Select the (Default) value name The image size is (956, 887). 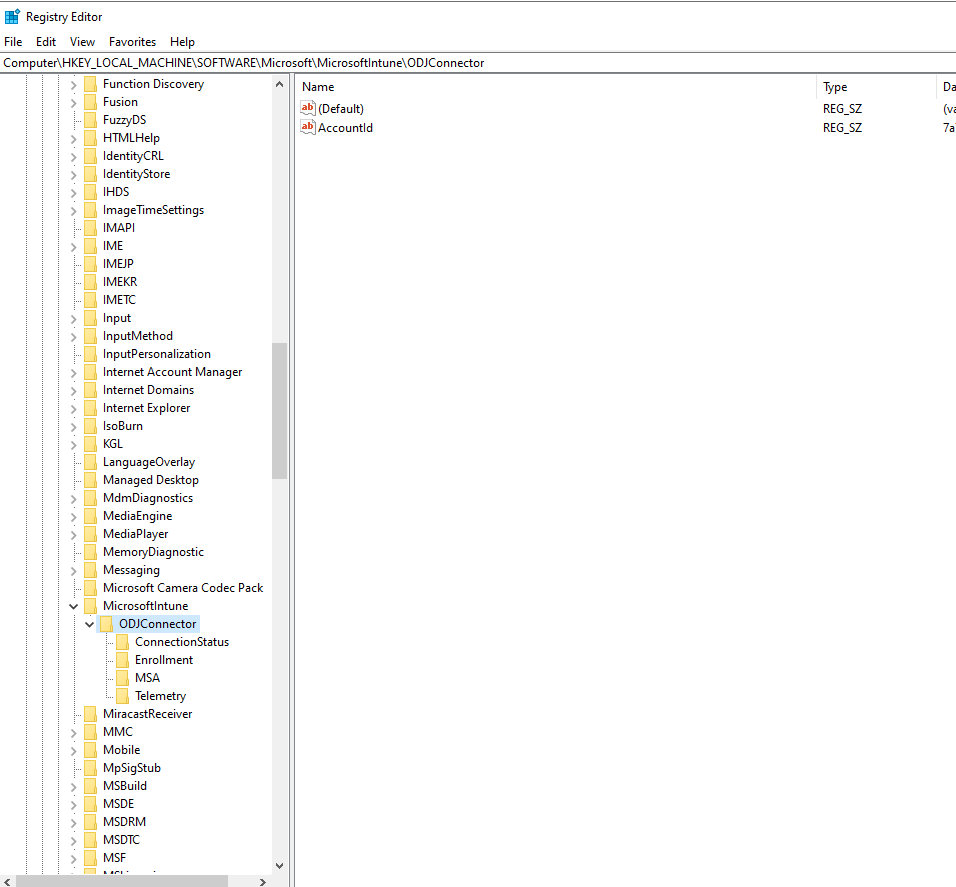pyautogui.click(x=341, y=109)
